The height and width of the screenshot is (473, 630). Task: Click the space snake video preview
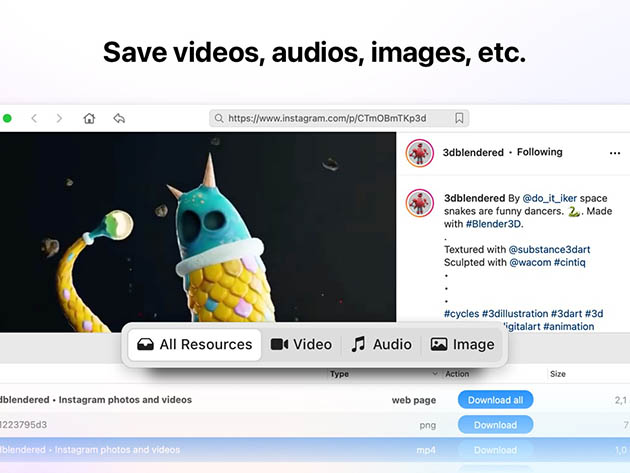click(x=198, y=231)
